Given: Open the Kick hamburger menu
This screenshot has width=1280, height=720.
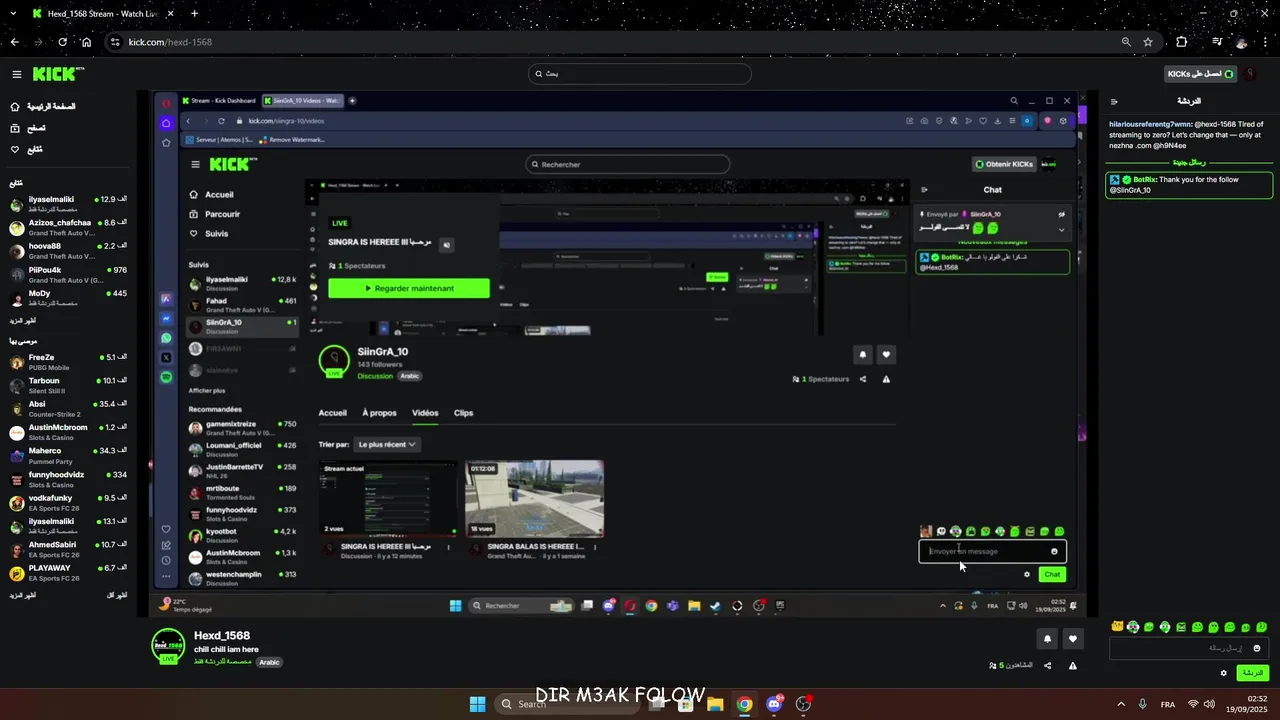Looking at the screenshot, I should [16, 74].
